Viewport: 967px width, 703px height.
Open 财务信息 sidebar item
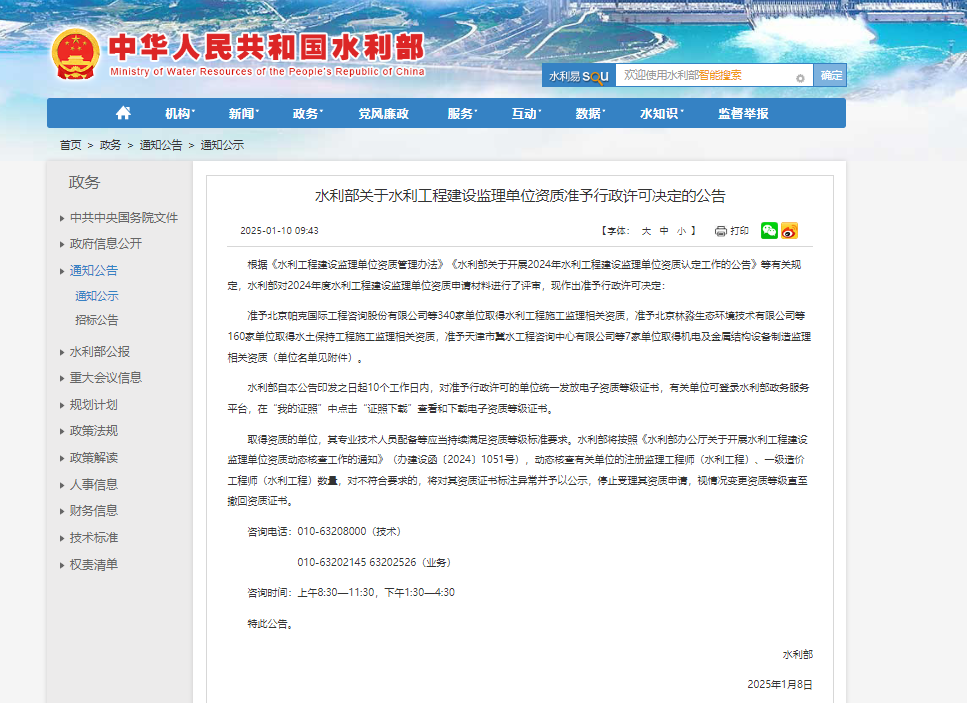[x=94, y=511]
